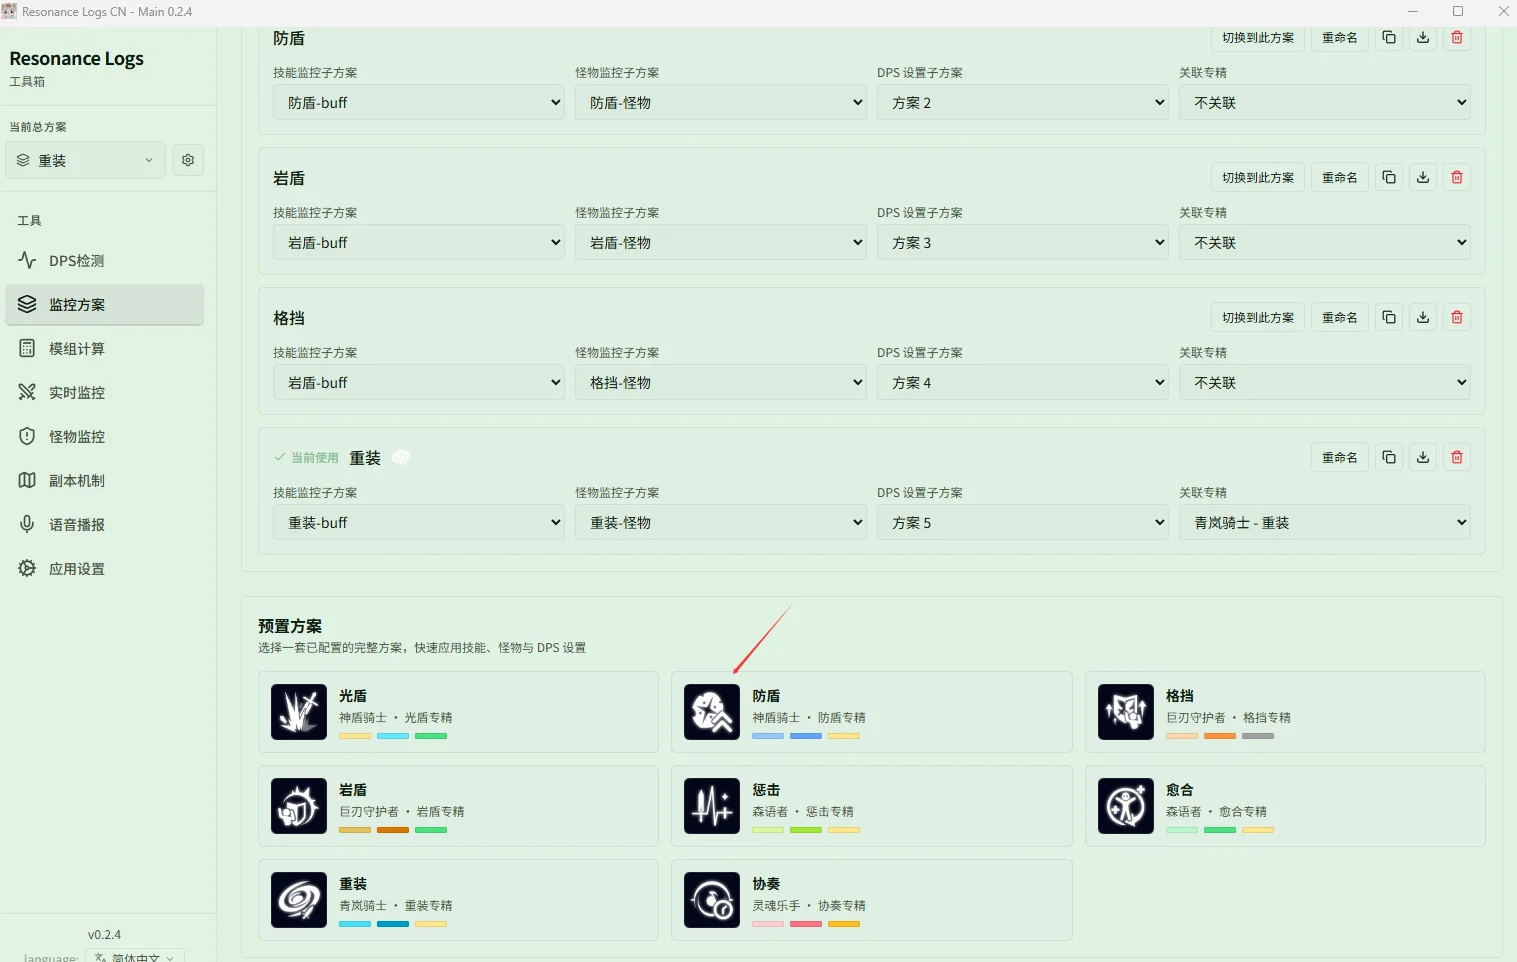The image size is (1517, 962).
Task: Open 重装-怪物 monster monitor dropdown
Action: [x=721, y=522]
